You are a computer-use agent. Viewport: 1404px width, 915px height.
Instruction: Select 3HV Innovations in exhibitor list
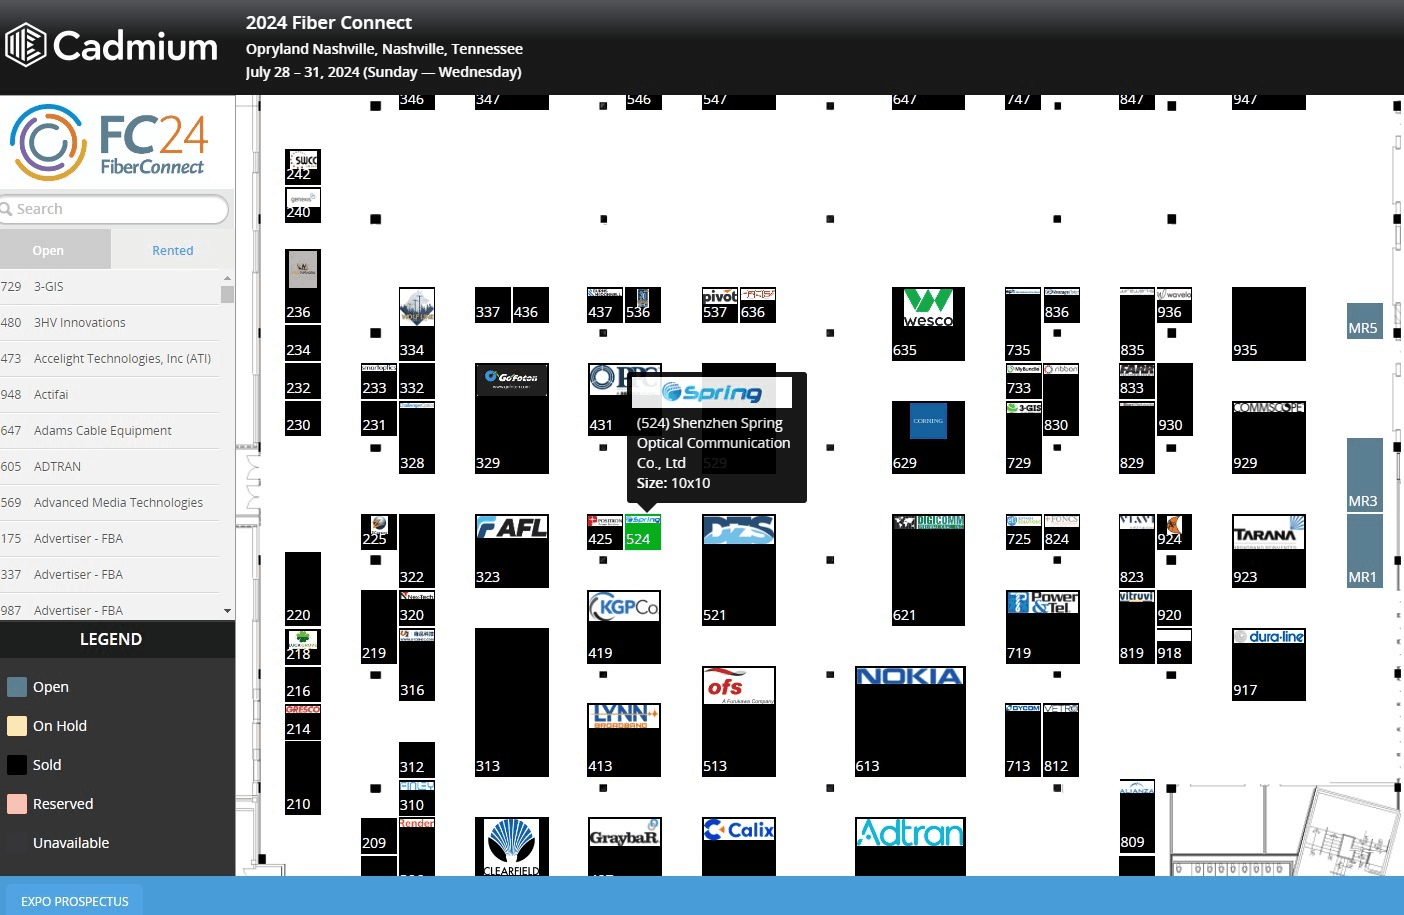(110, 323)
